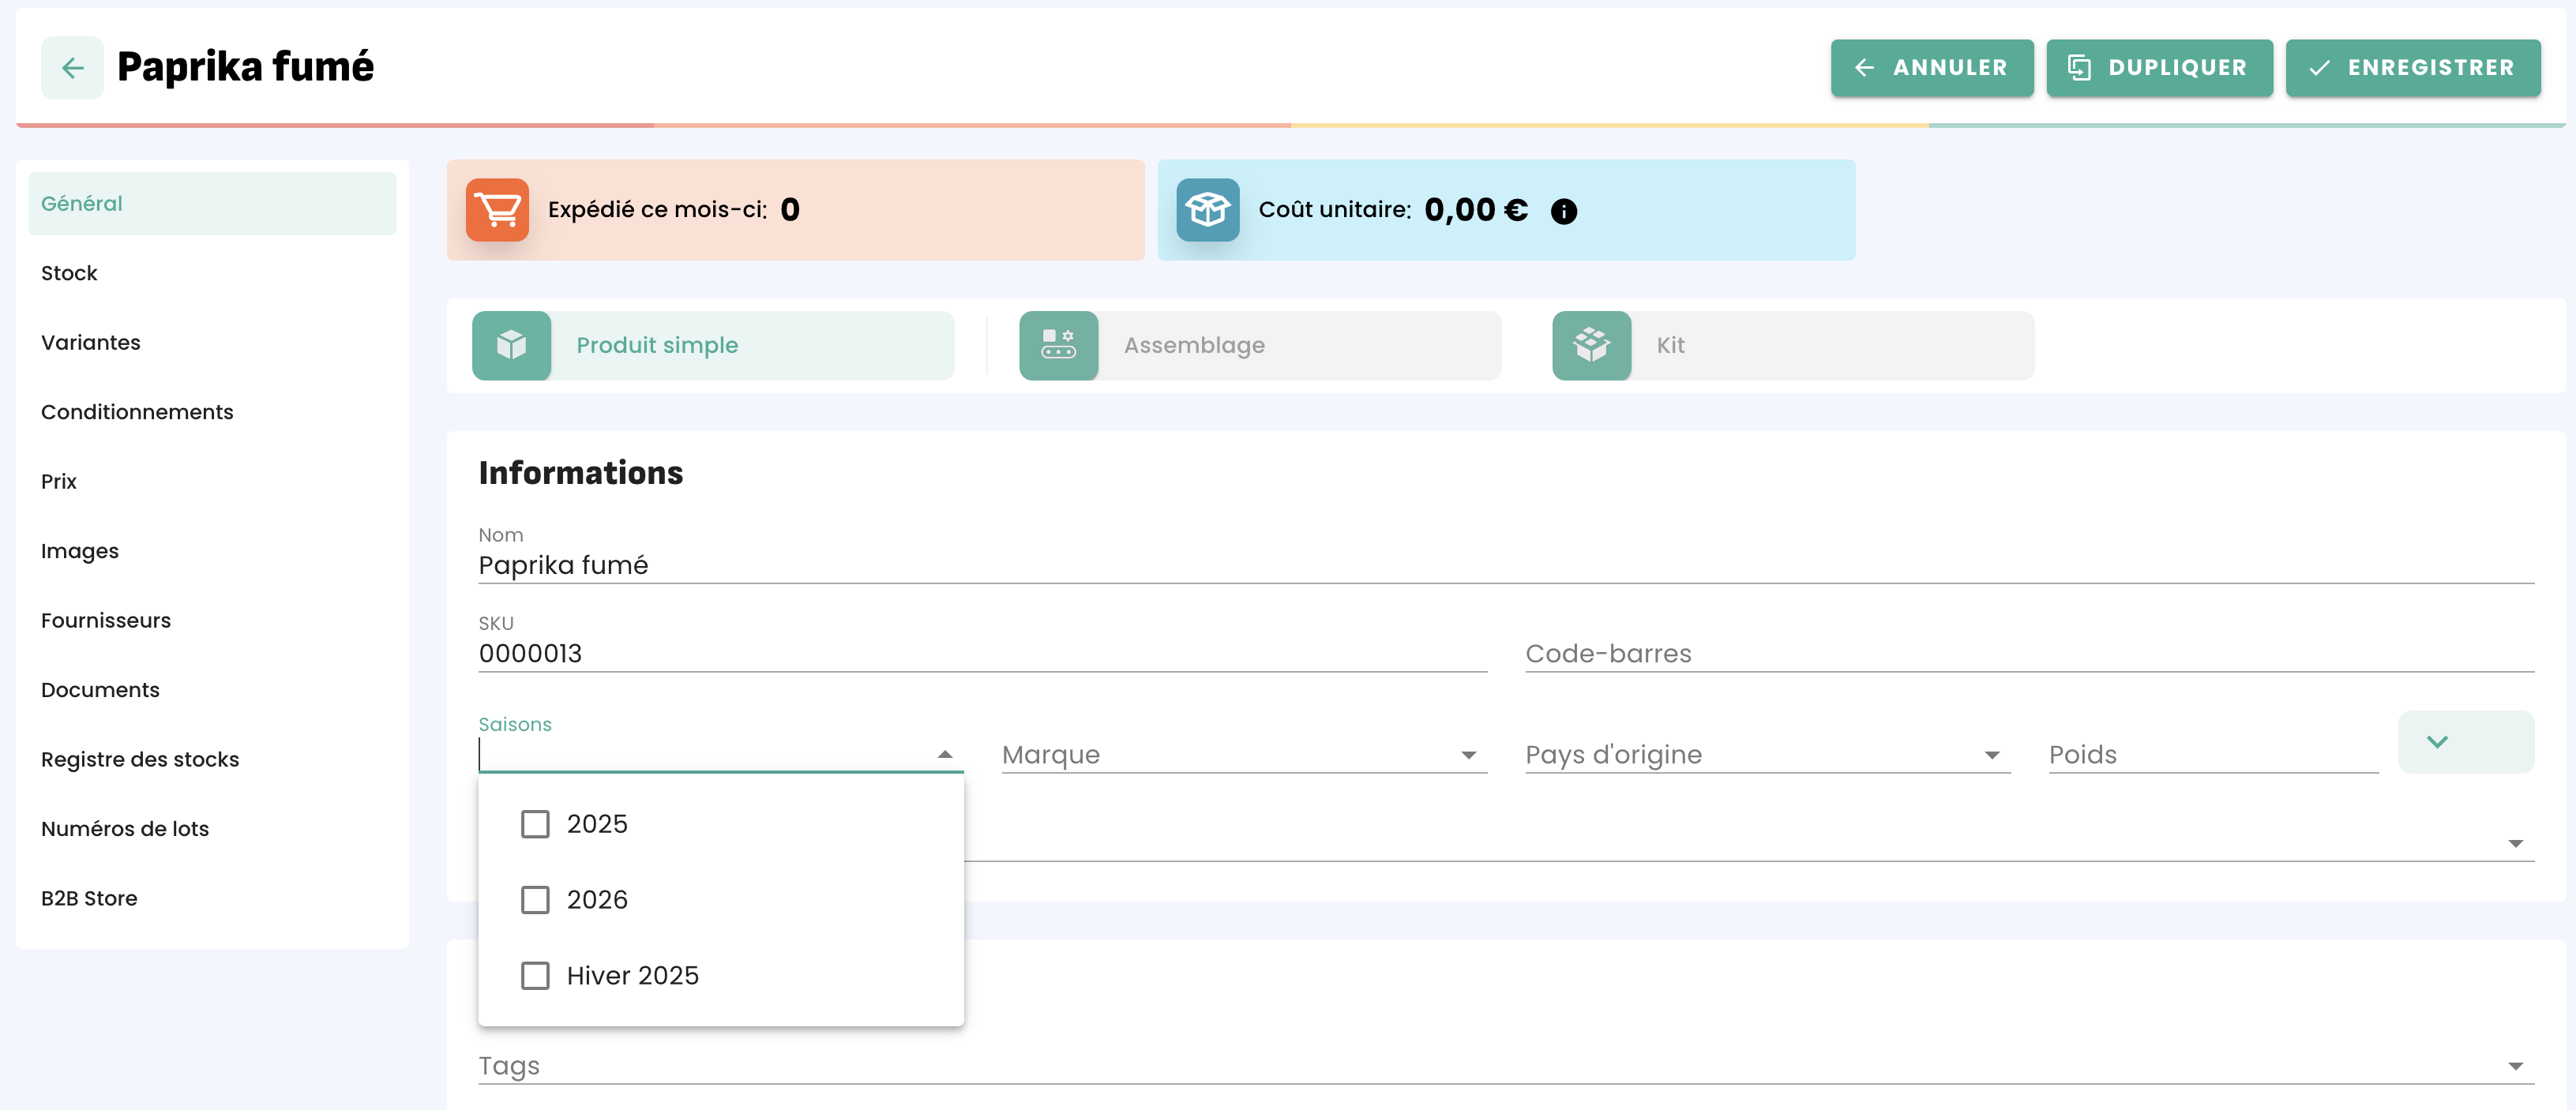This screenshot has width=2576, height=1110.
Task: Open the Marque dropdown
Action: [1468, 755]
